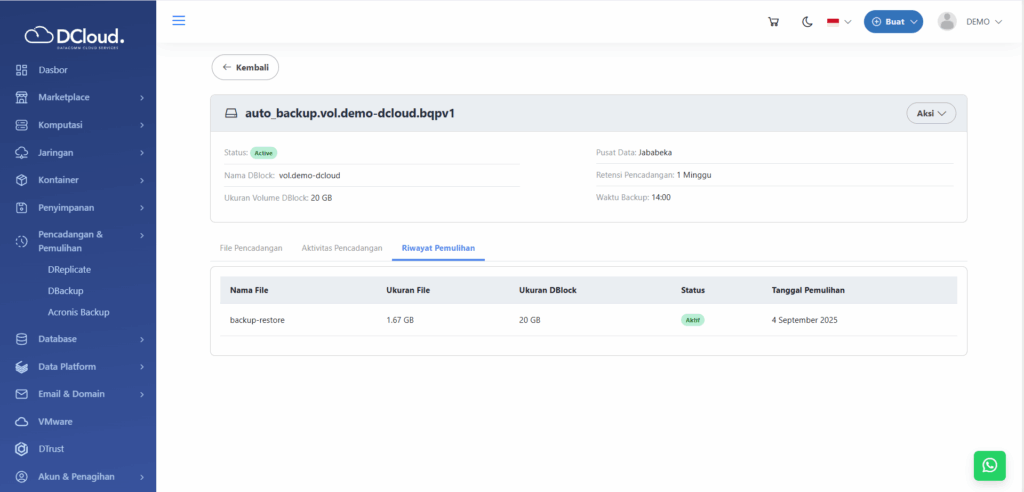Toggle dark mode moon icon

807,22
